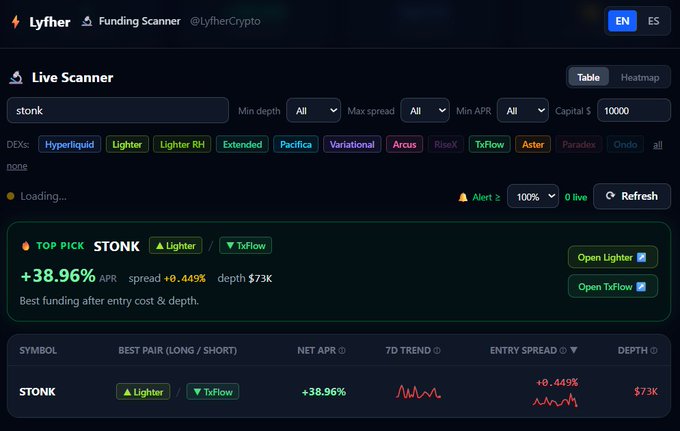The height and width of the screenshot is (431, 680).
Task: Switch to the Heatmap view tab
Action: [640, 77]
